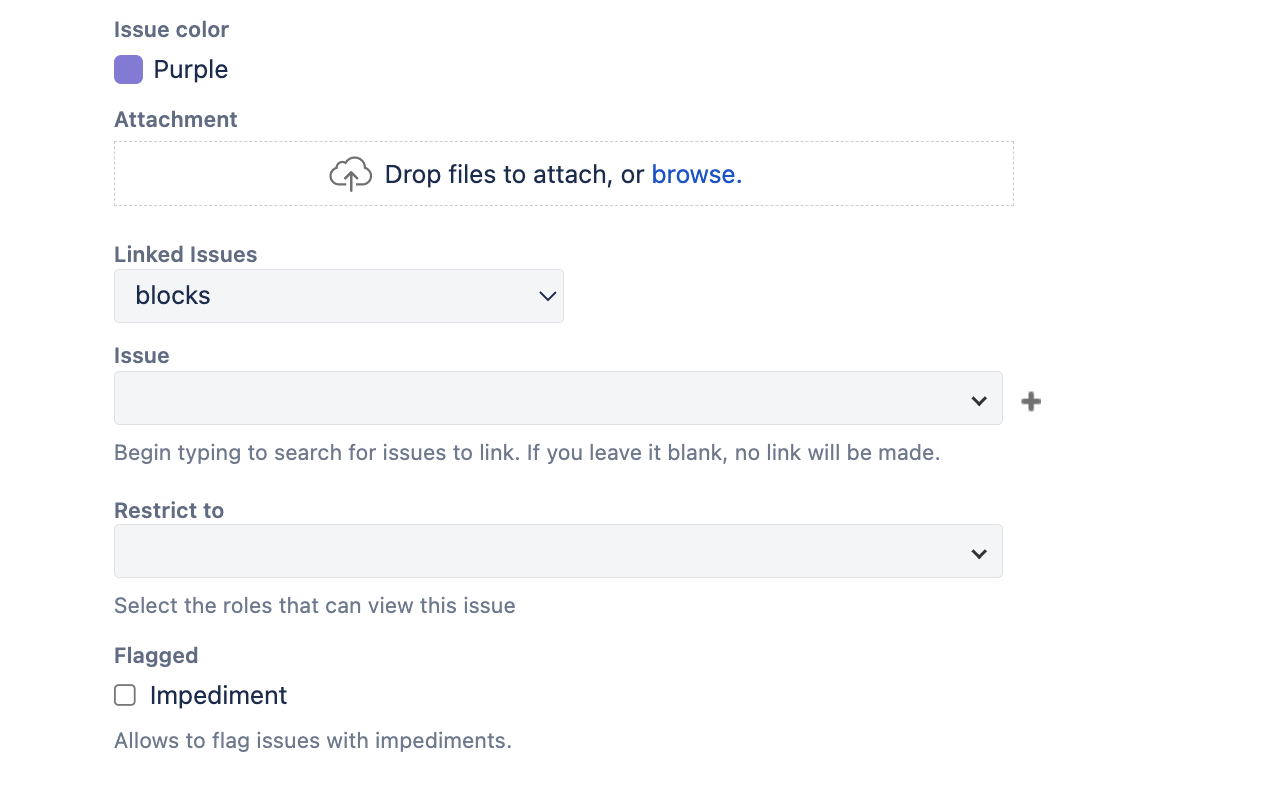Check the Impediment checkbox

(125, 695)
